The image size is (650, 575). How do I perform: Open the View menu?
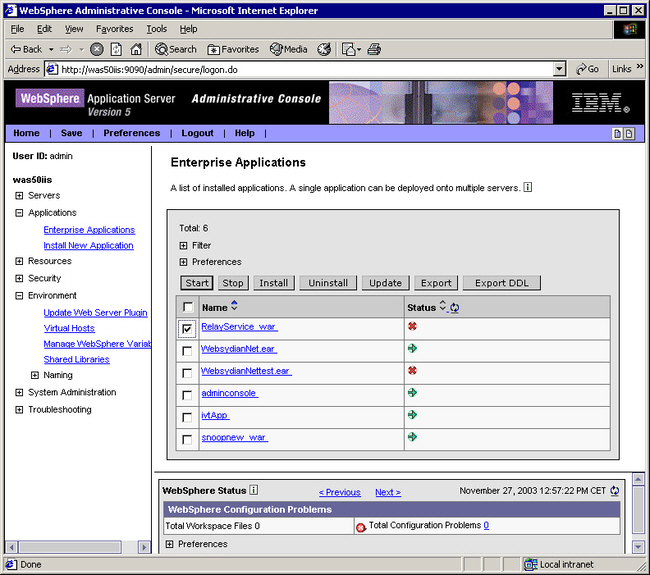[x=74, y=29]
